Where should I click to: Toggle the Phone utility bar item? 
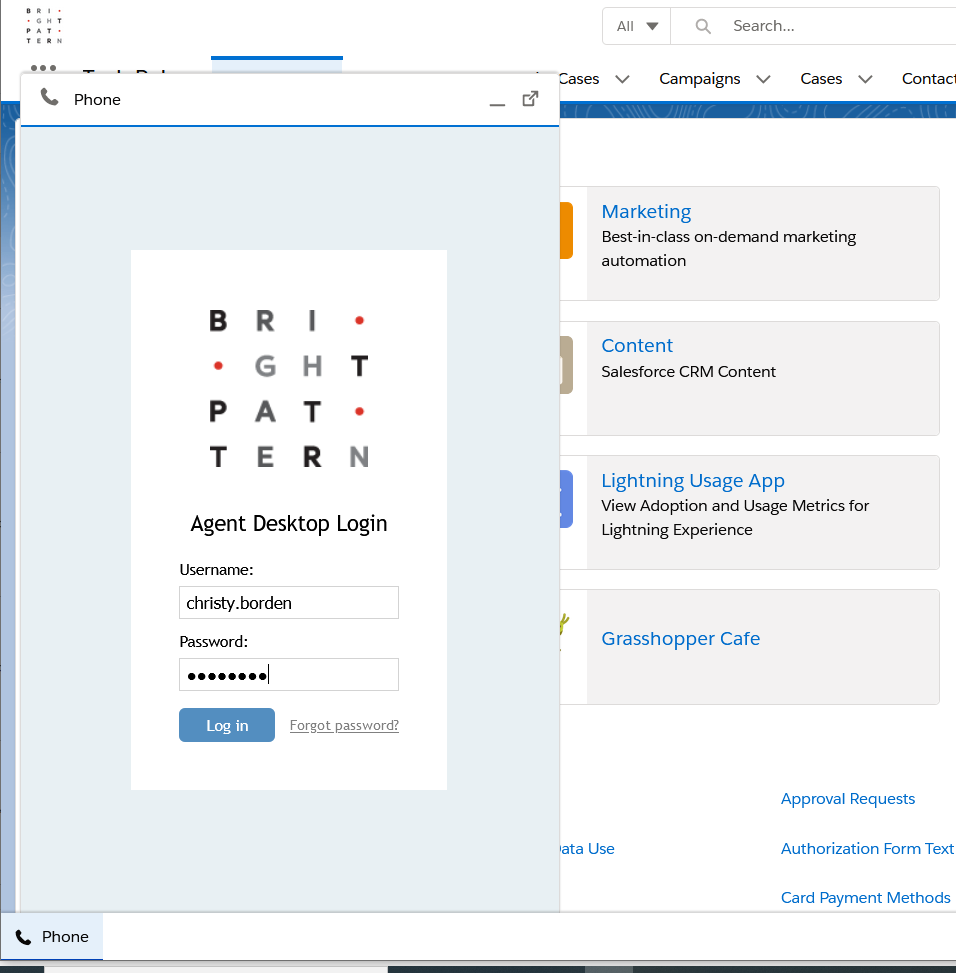tap(52, 936)
